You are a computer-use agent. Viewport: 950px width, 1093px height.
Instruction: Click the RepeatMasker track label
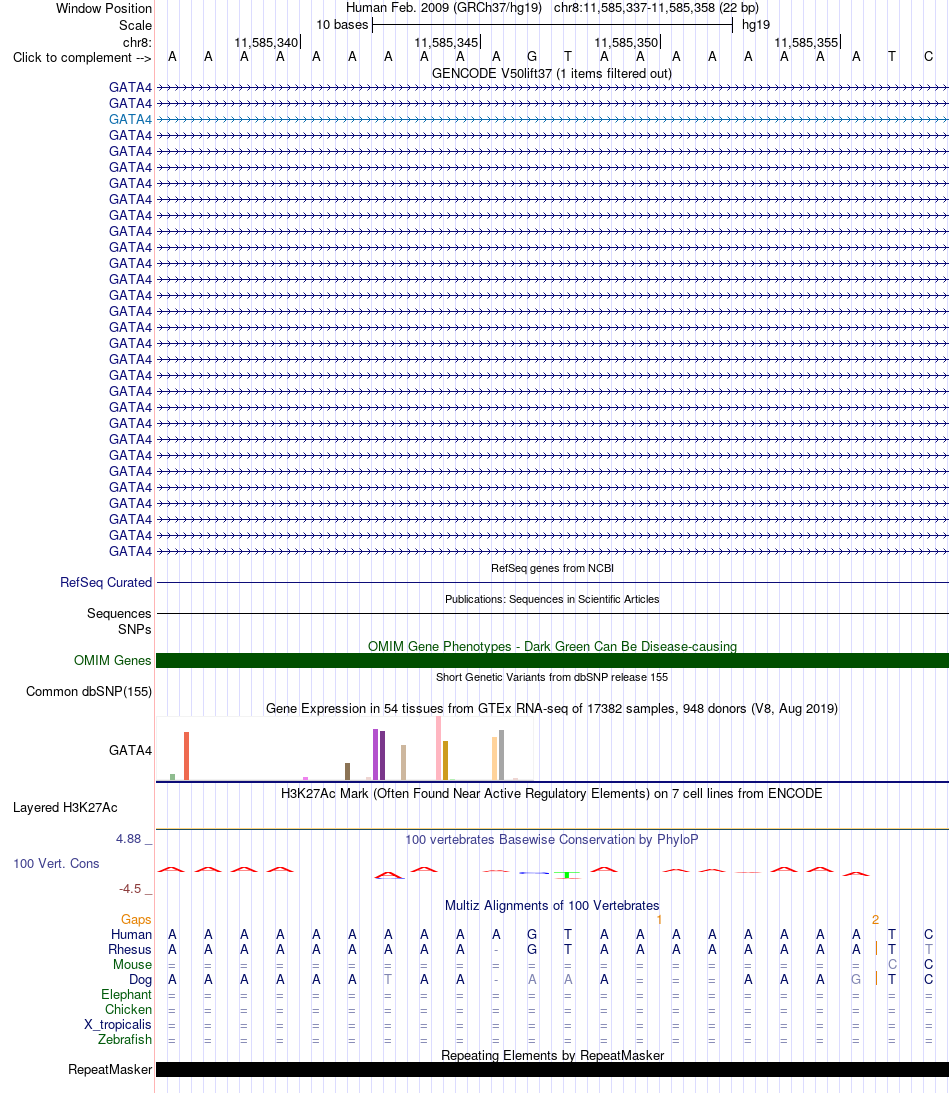click(x=110, y=1069)
